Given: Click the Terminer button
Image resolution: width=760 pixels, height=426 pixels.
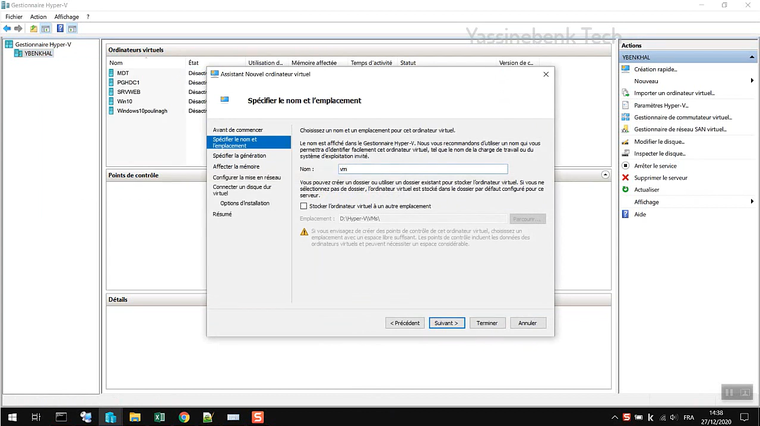Looking at the screenshot, I should point(487,323).
